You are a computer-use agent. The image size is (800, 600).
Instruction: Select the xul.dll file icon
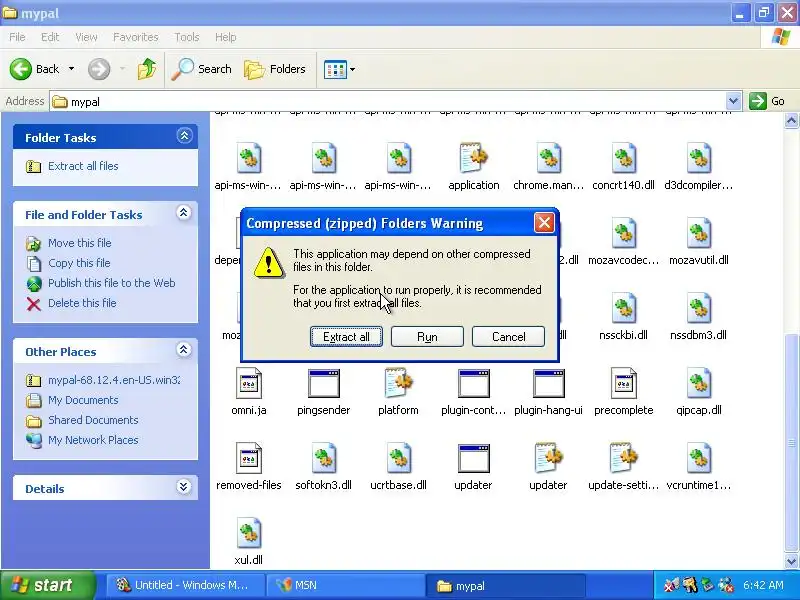(x=248, y=533)
